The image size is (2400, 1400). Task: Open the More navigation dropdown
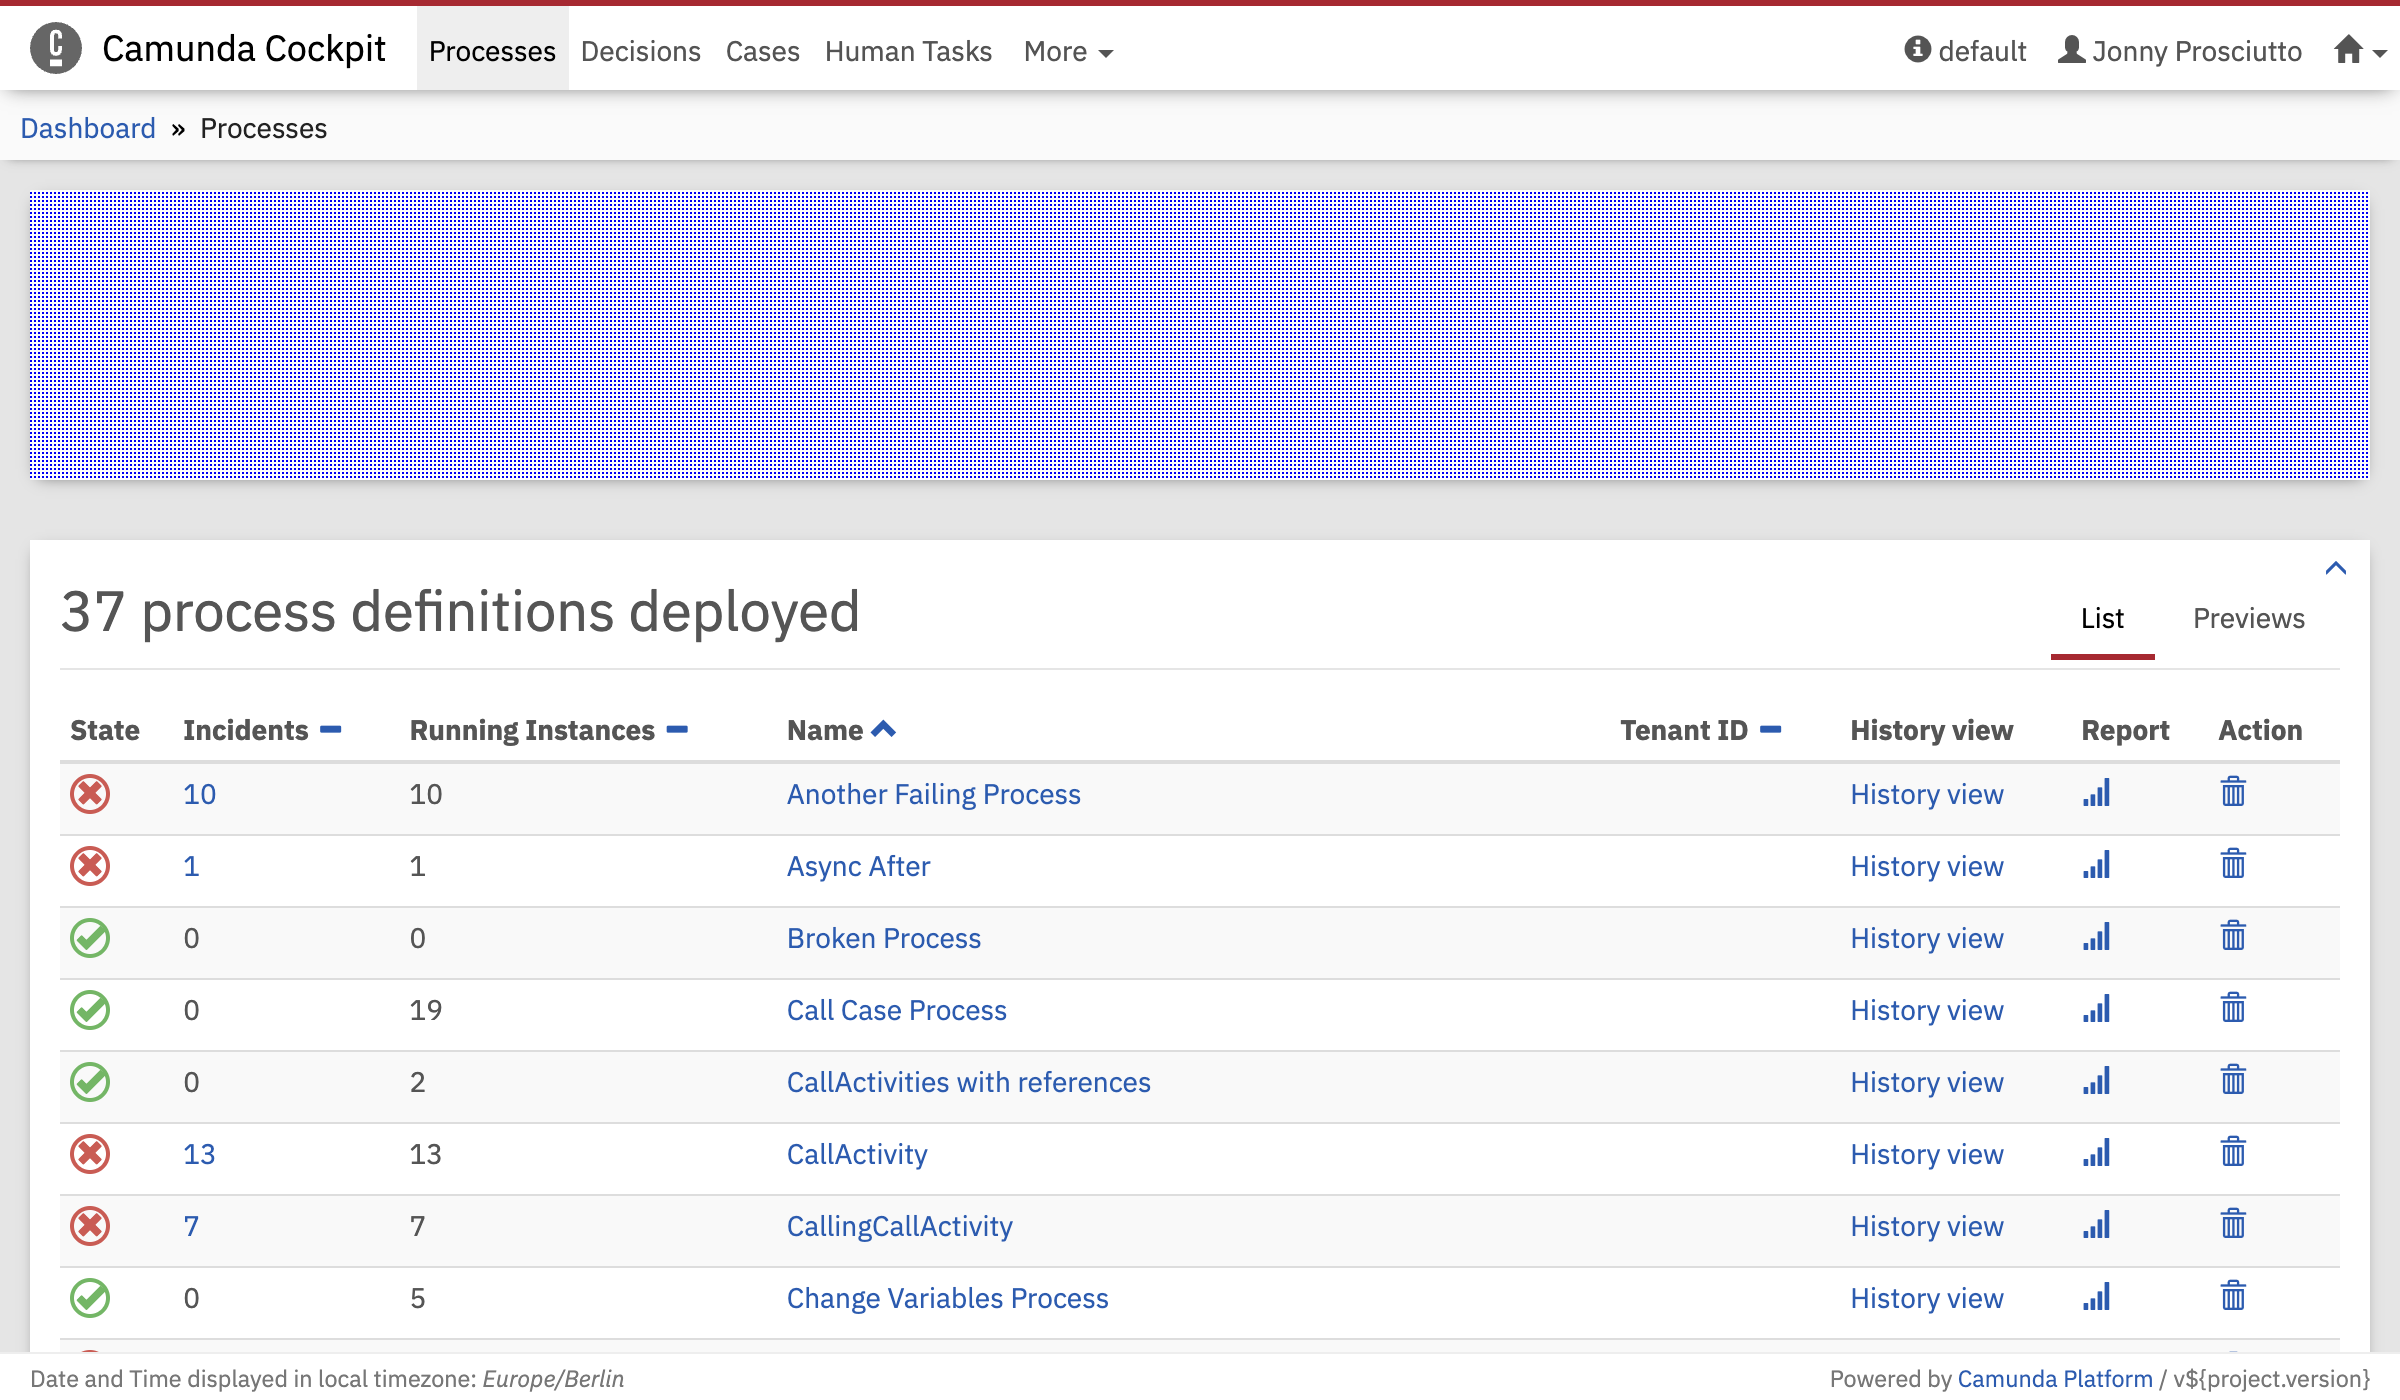(x=1068, y=51)
